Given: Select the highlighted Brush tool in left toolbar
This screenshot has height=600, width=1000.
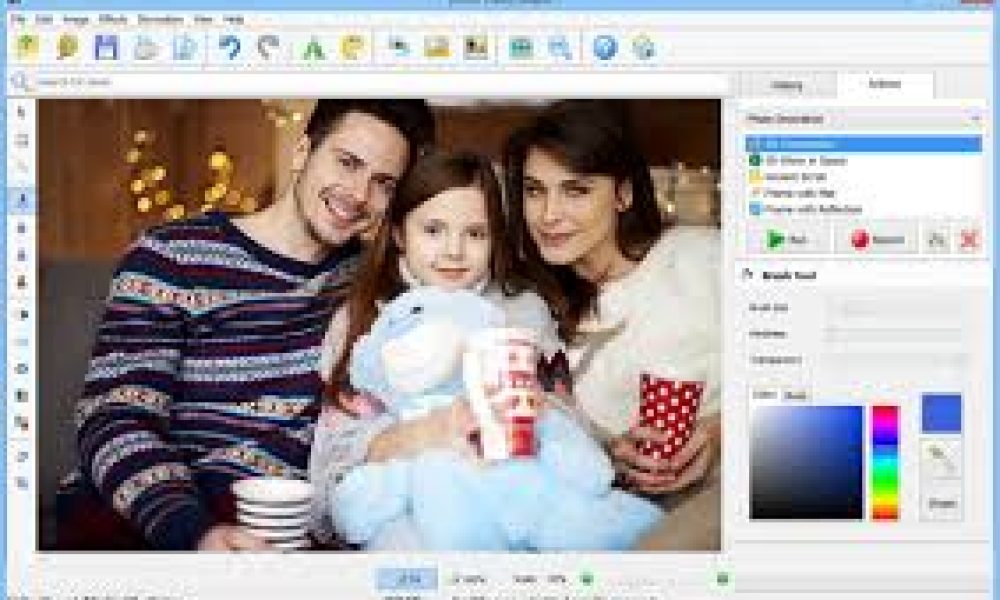Looking at the screenshot, I should pos(22,200).
